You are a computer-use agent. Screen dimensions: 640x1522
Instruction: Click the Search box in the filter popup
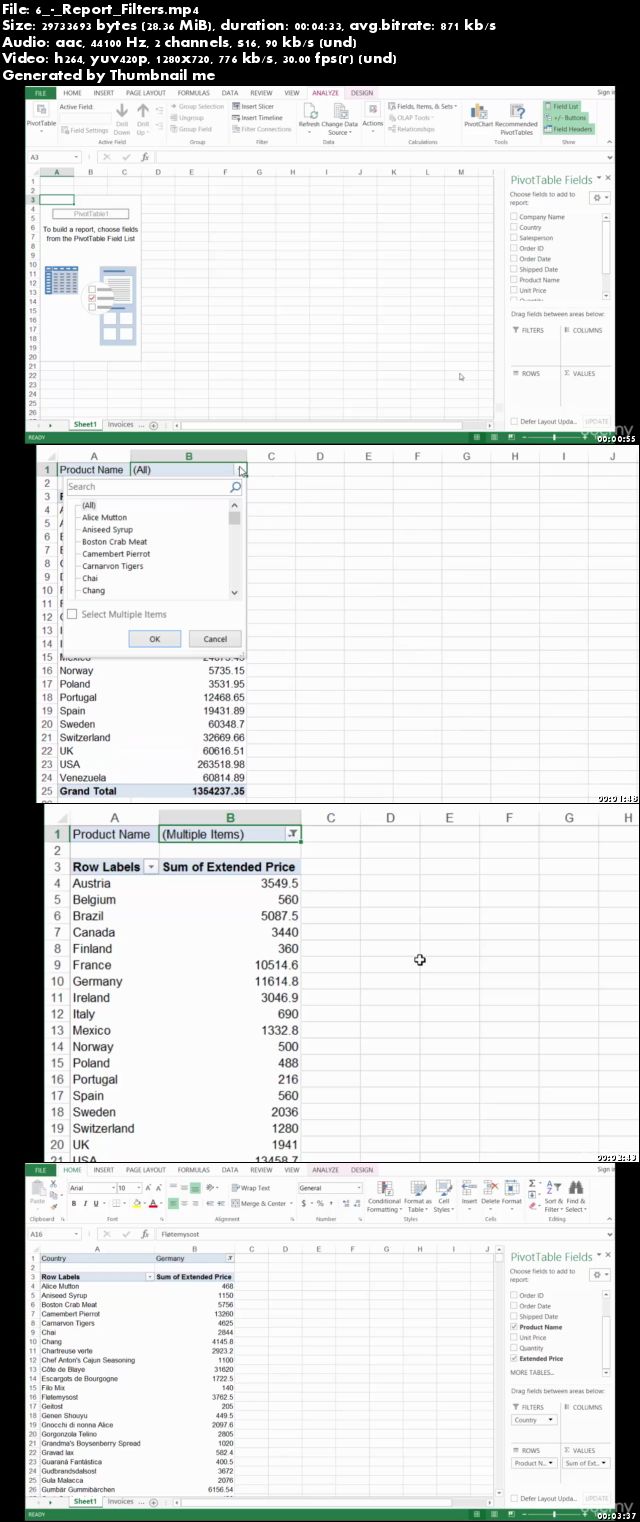[x=154, y=487]
